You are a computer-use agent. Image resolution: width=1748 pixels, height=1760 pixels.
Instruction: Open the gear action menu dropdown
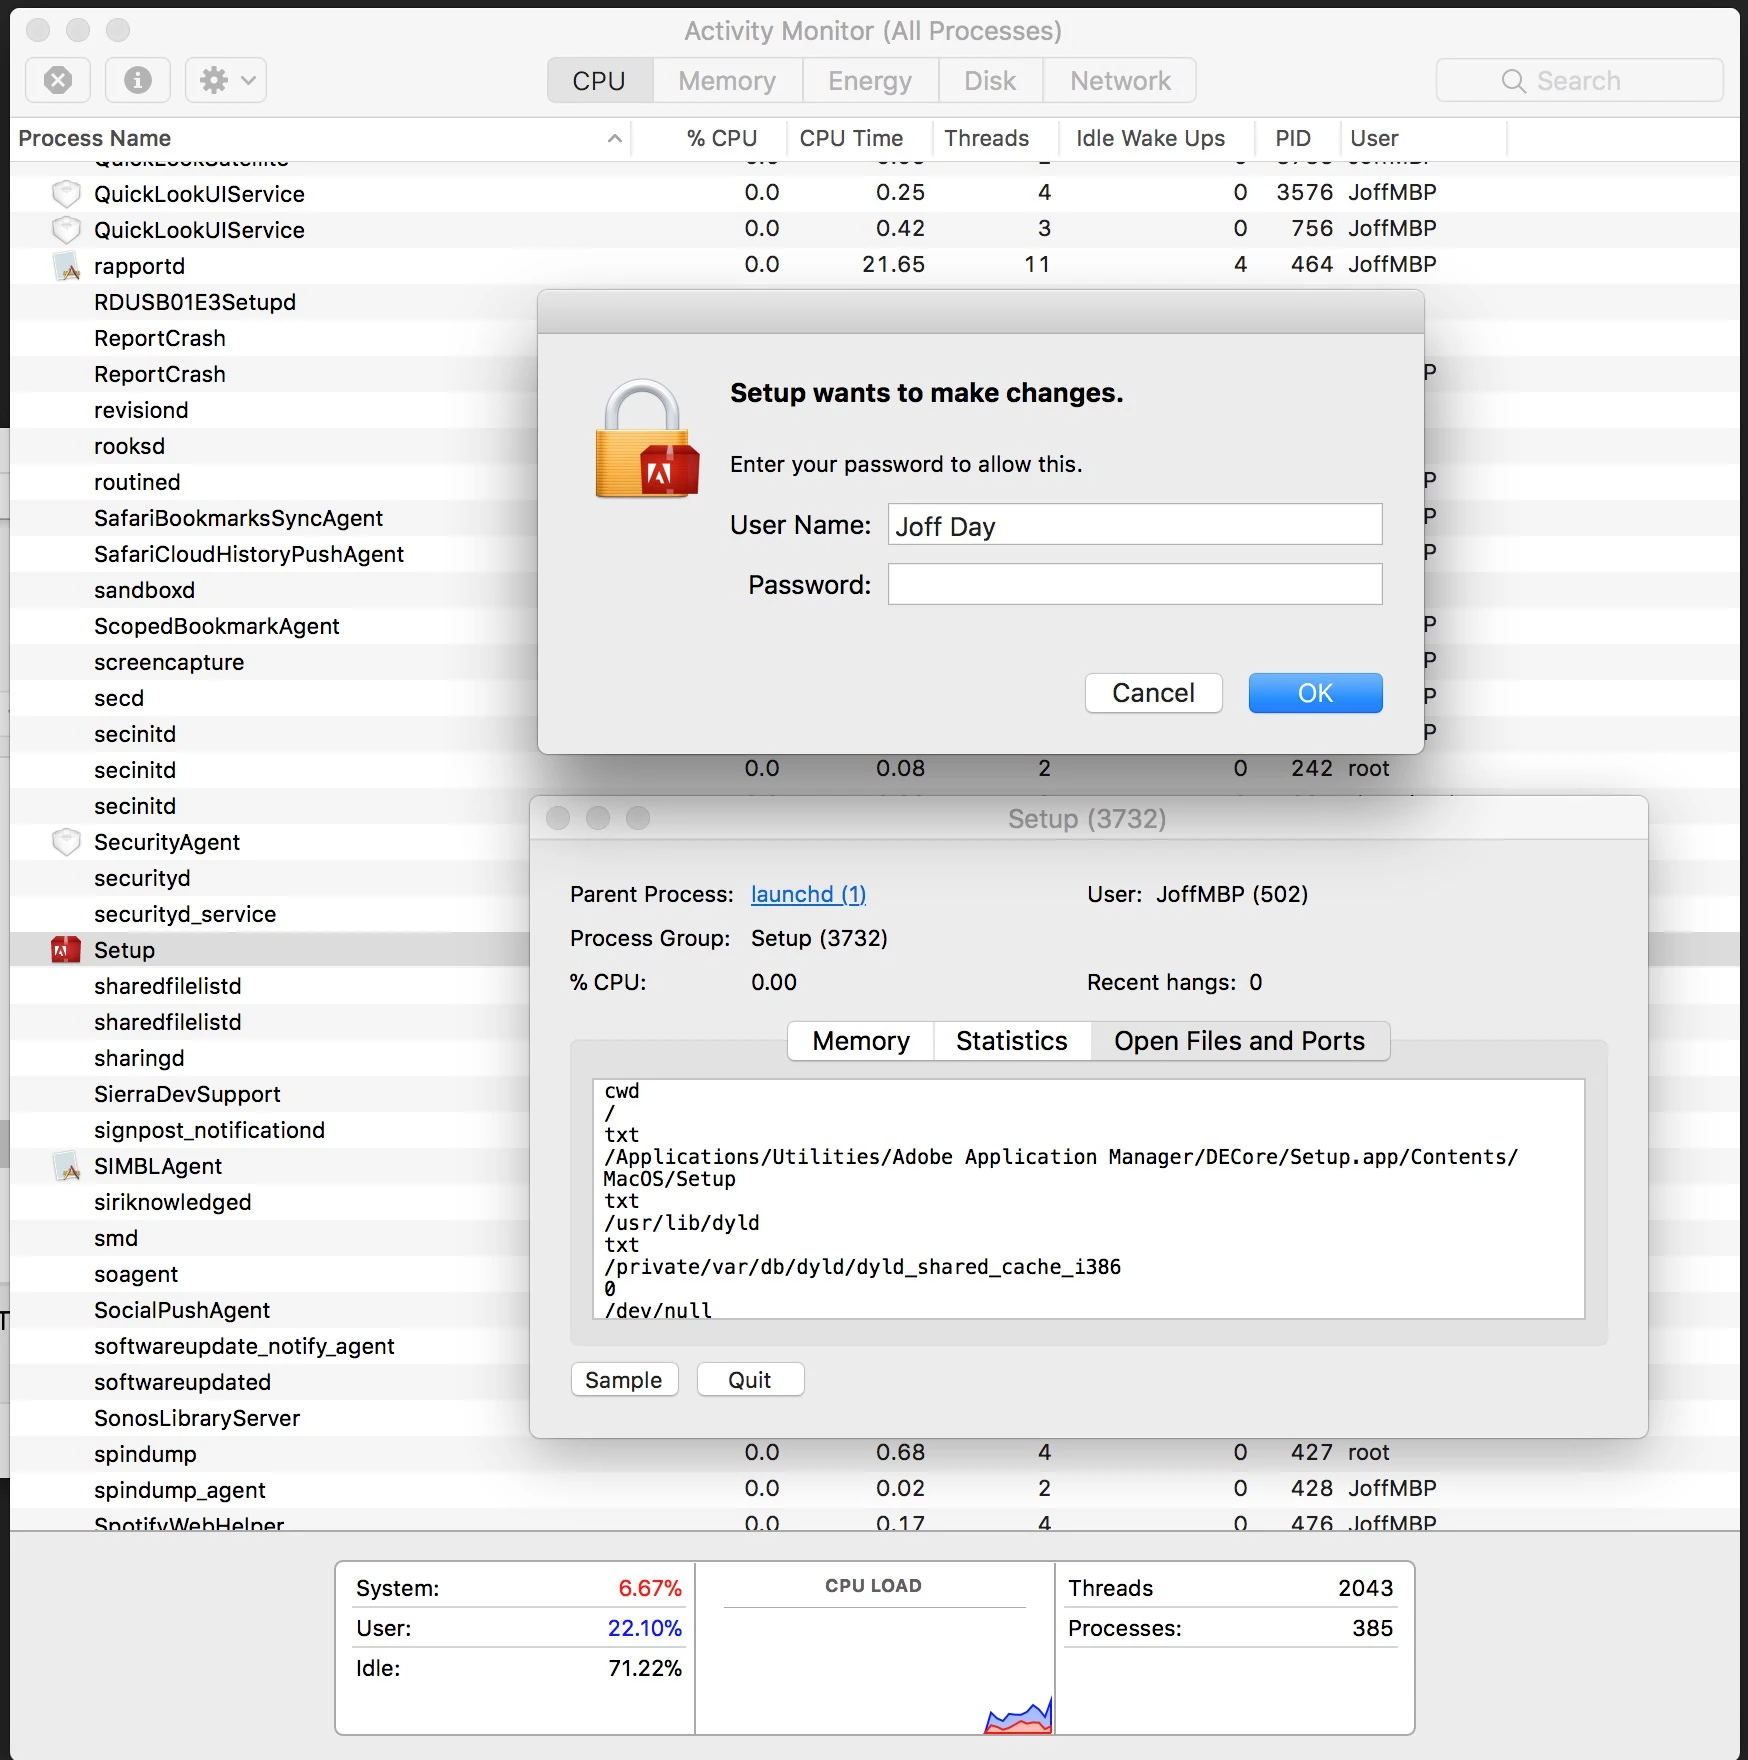226,80
